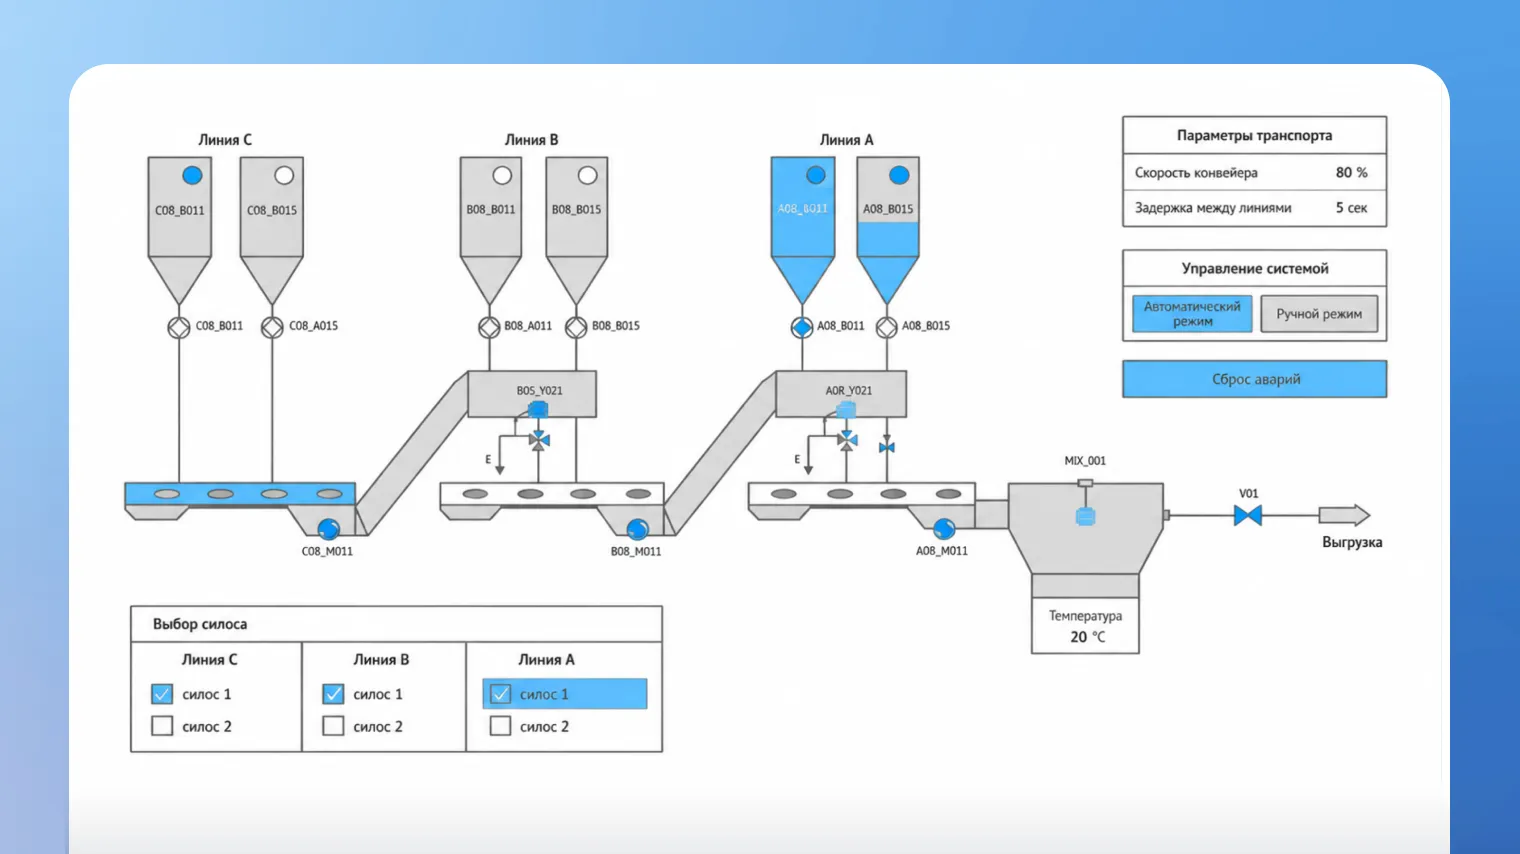
Task: Activate Ручной режим mode
Action: click(x=1319, y=314)
